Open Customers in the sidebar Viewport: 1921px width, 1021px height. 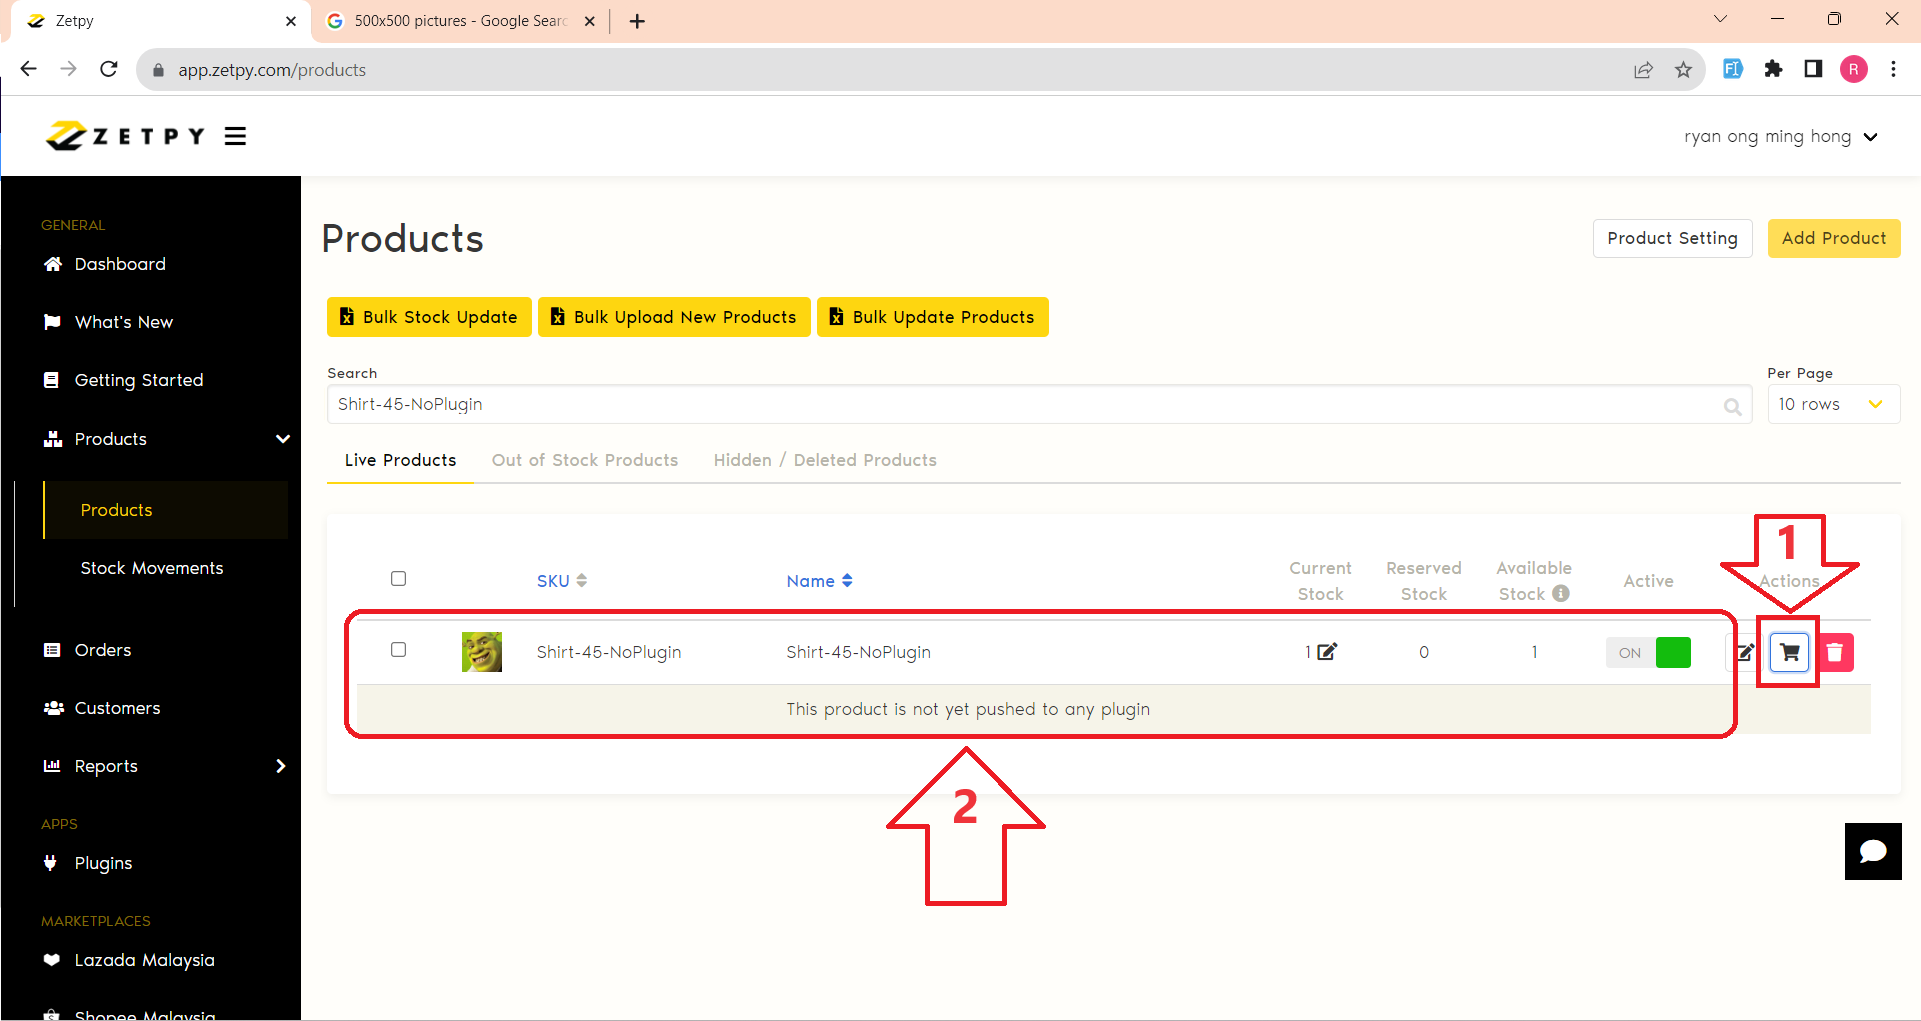[x=117, y=708]
